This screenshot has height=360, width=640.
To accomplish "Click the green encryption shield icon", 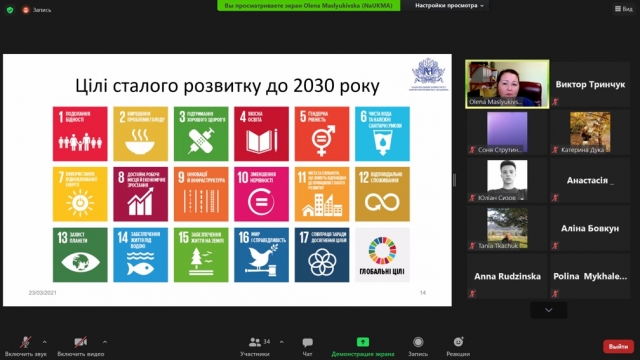I will pyautogui.click(x=10, y=10).
